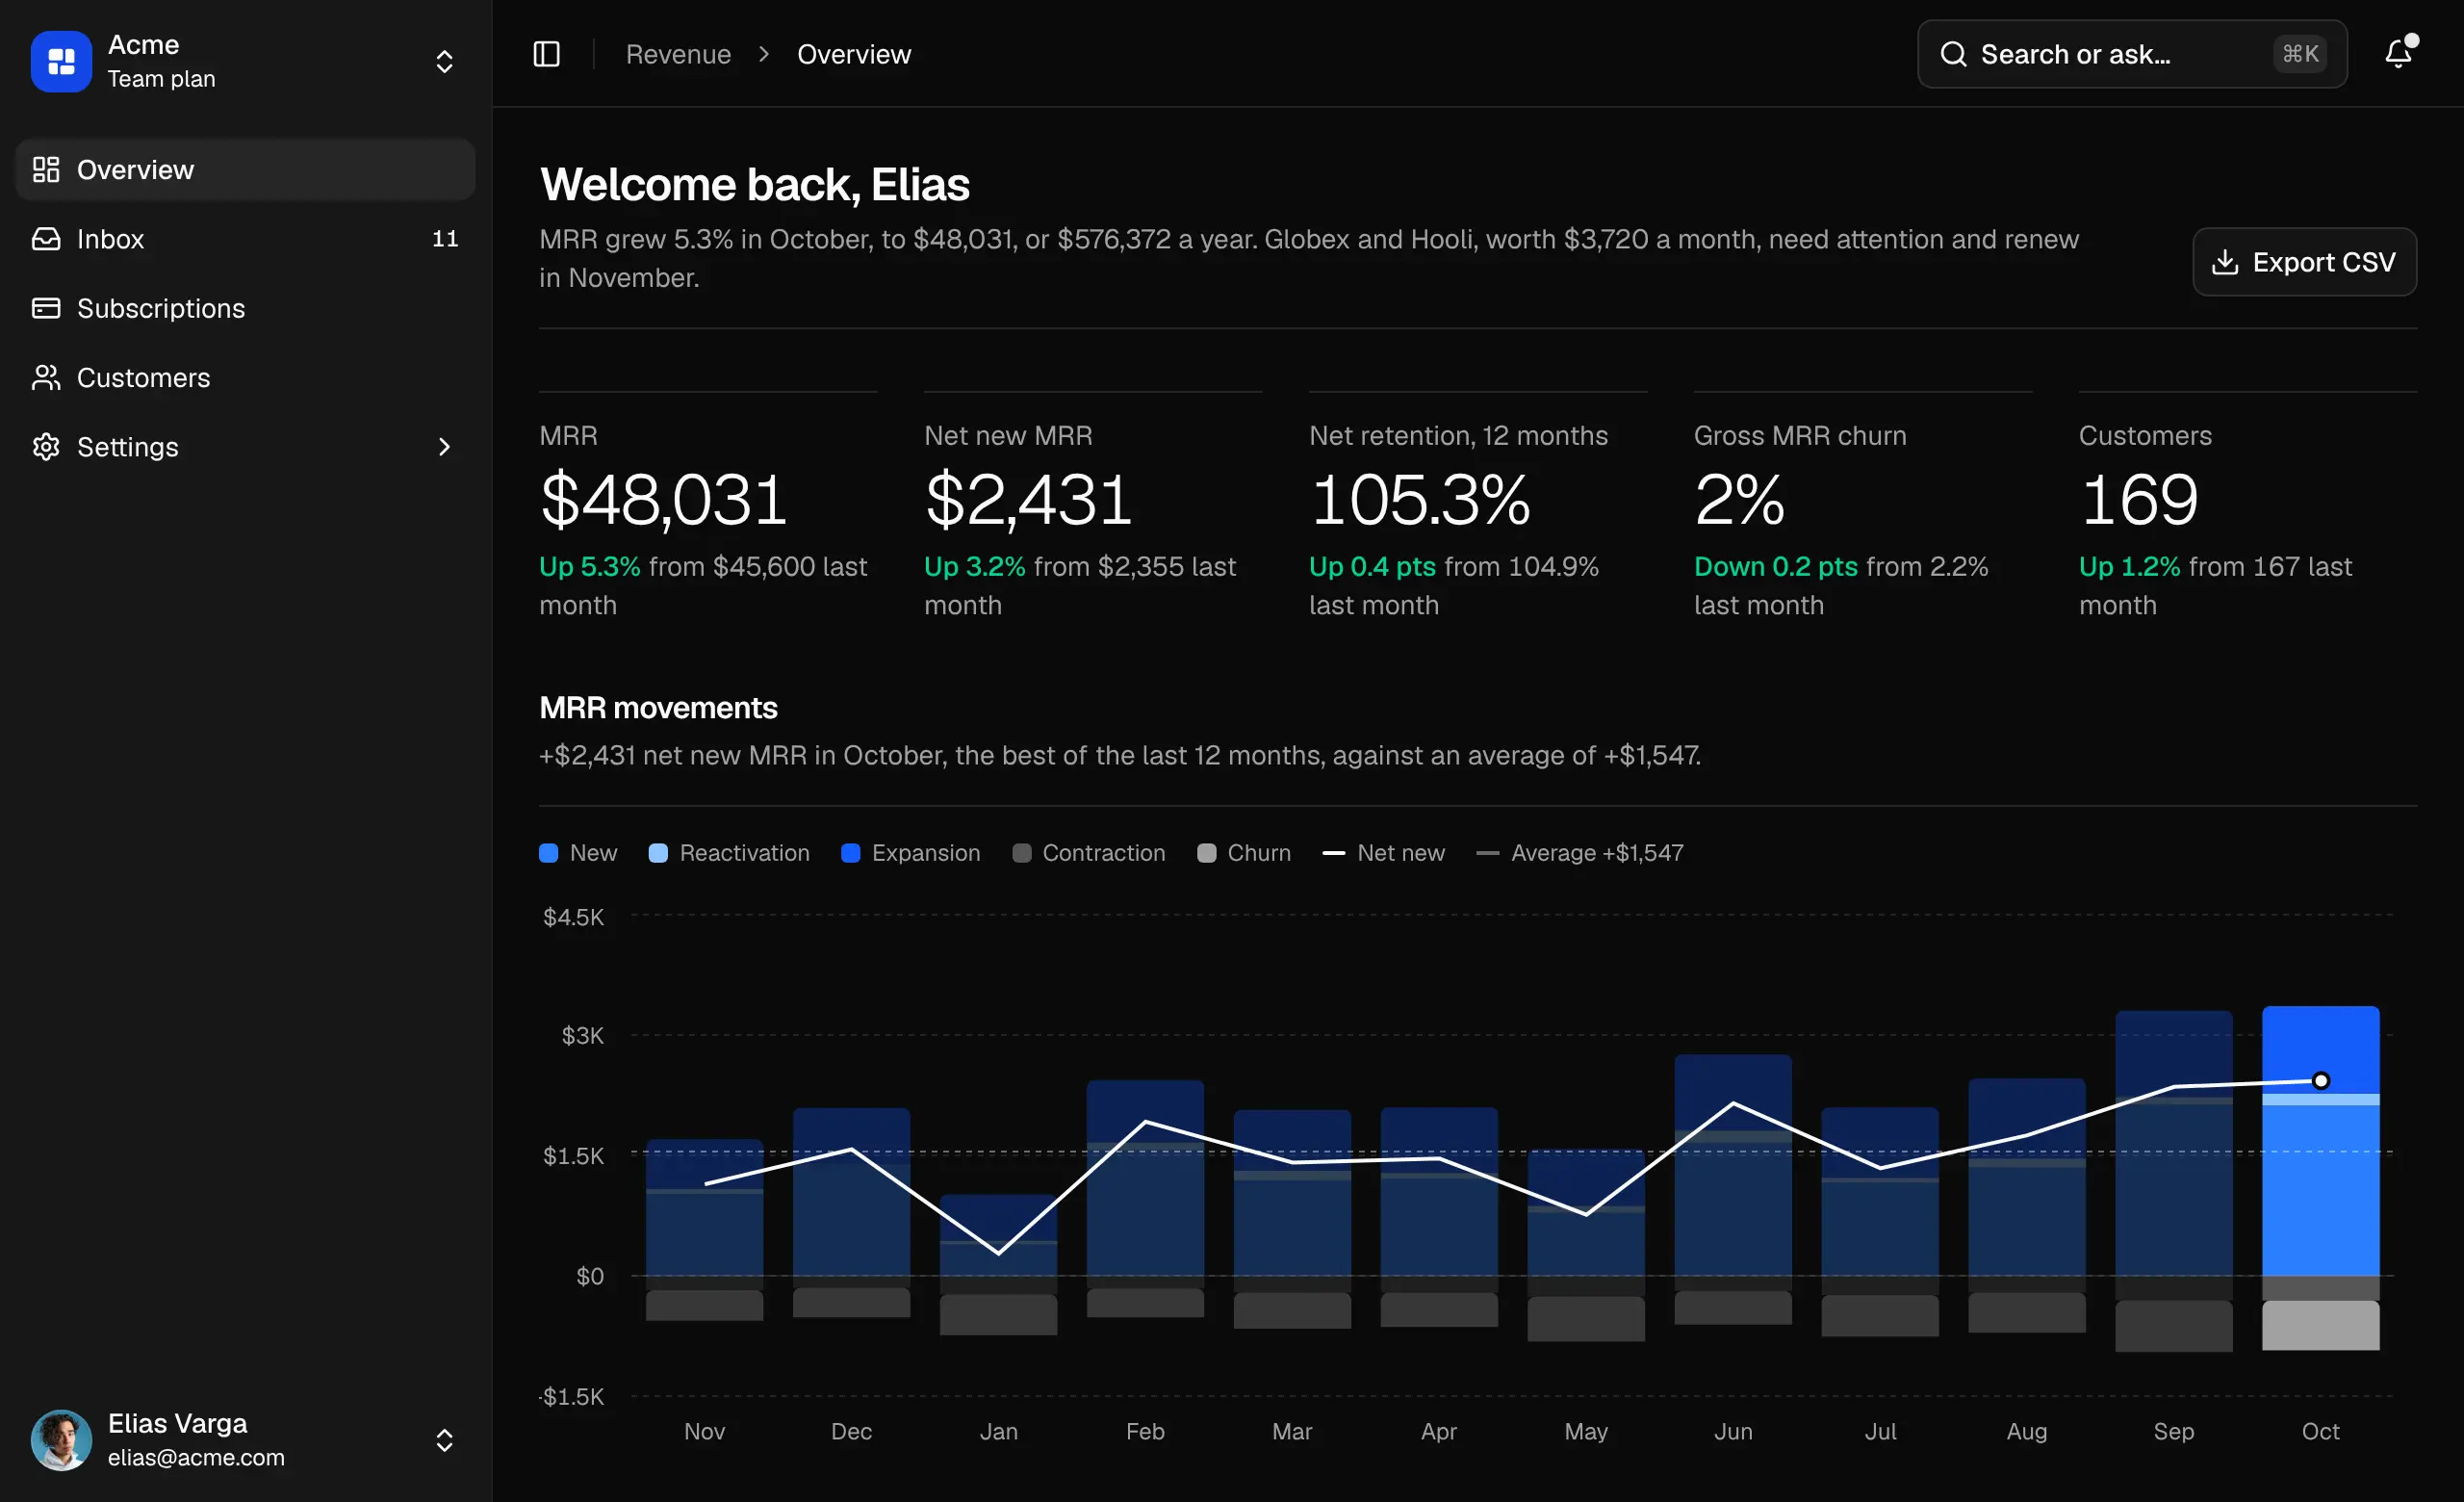Screen dimensions: 2464x1502
Task: Open the Acme workspace switcher chevrons
Action: tap(444, 61)
